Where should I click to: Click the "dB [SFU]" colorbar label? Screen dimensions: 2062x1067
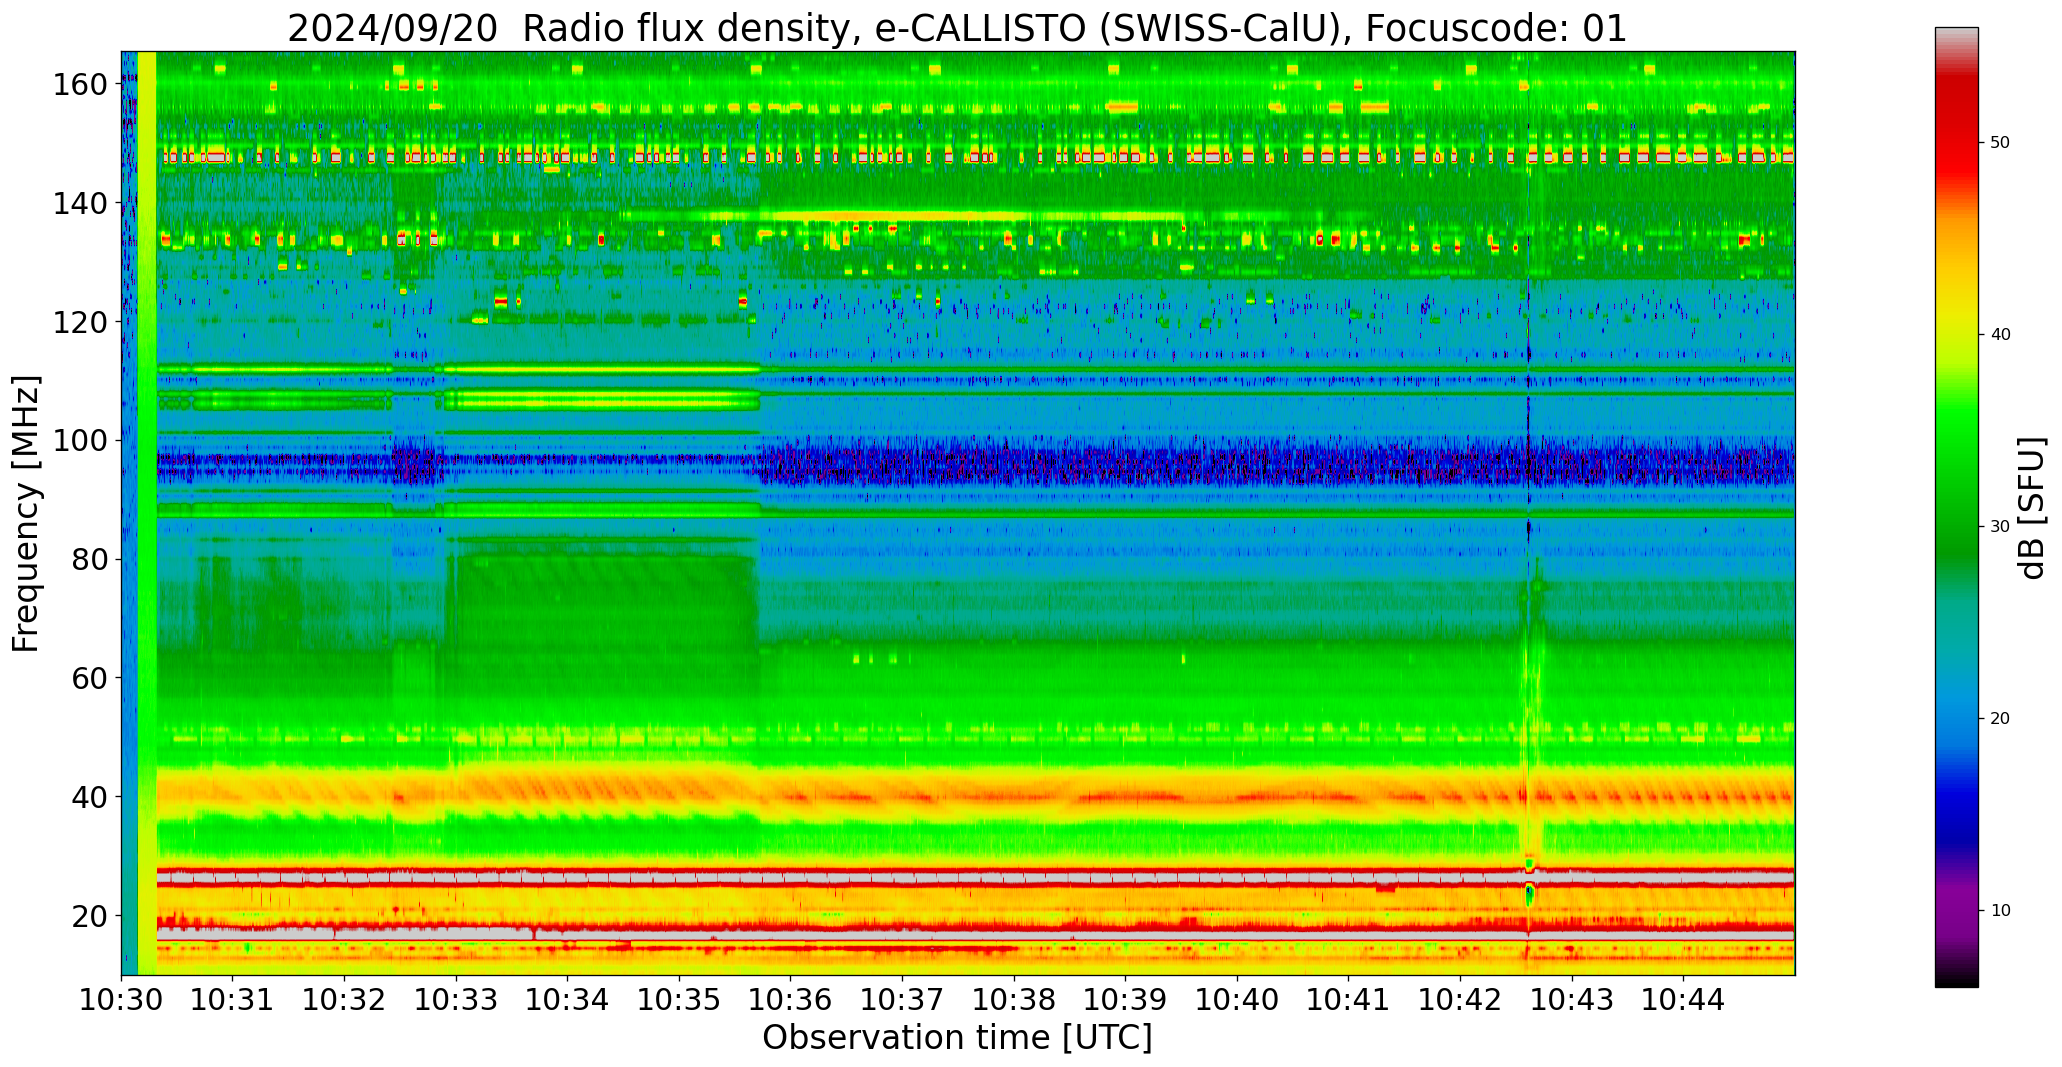[x=2032, y=507]
